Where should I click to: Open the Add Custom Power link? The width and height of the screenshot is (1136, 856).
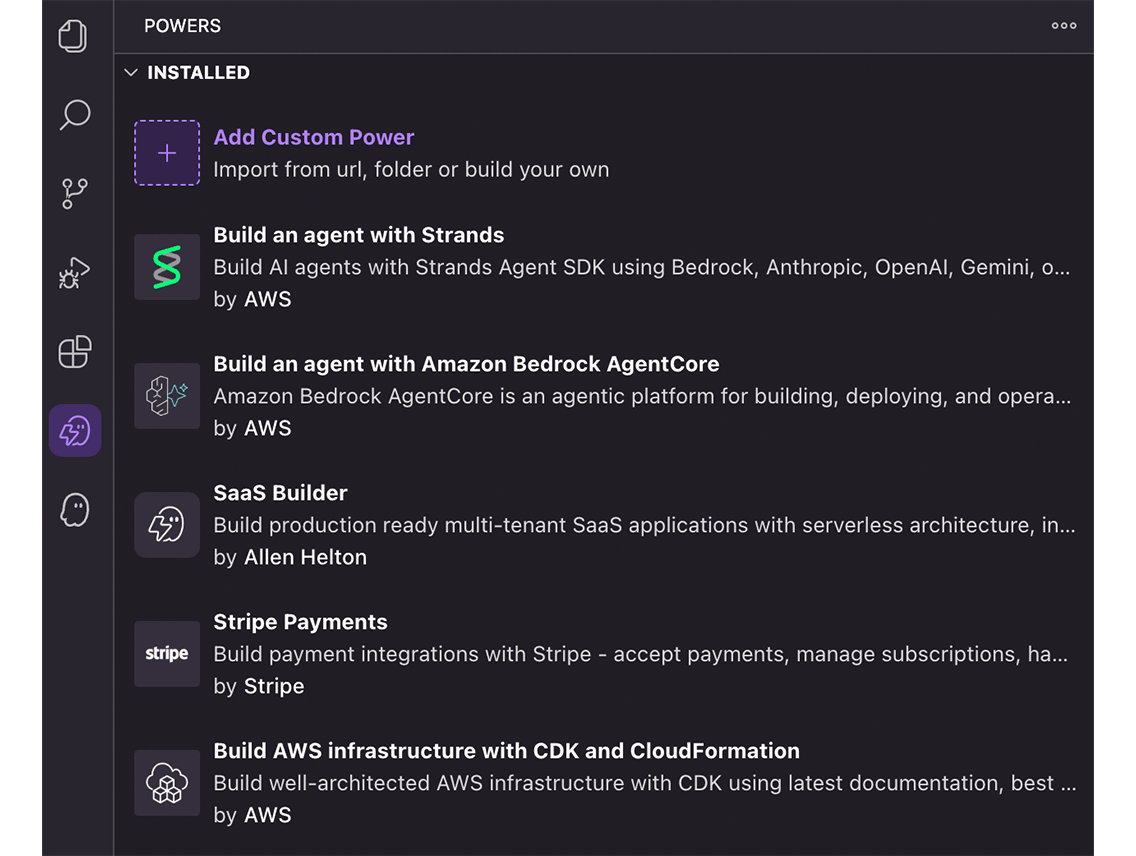tap(314, 137)
